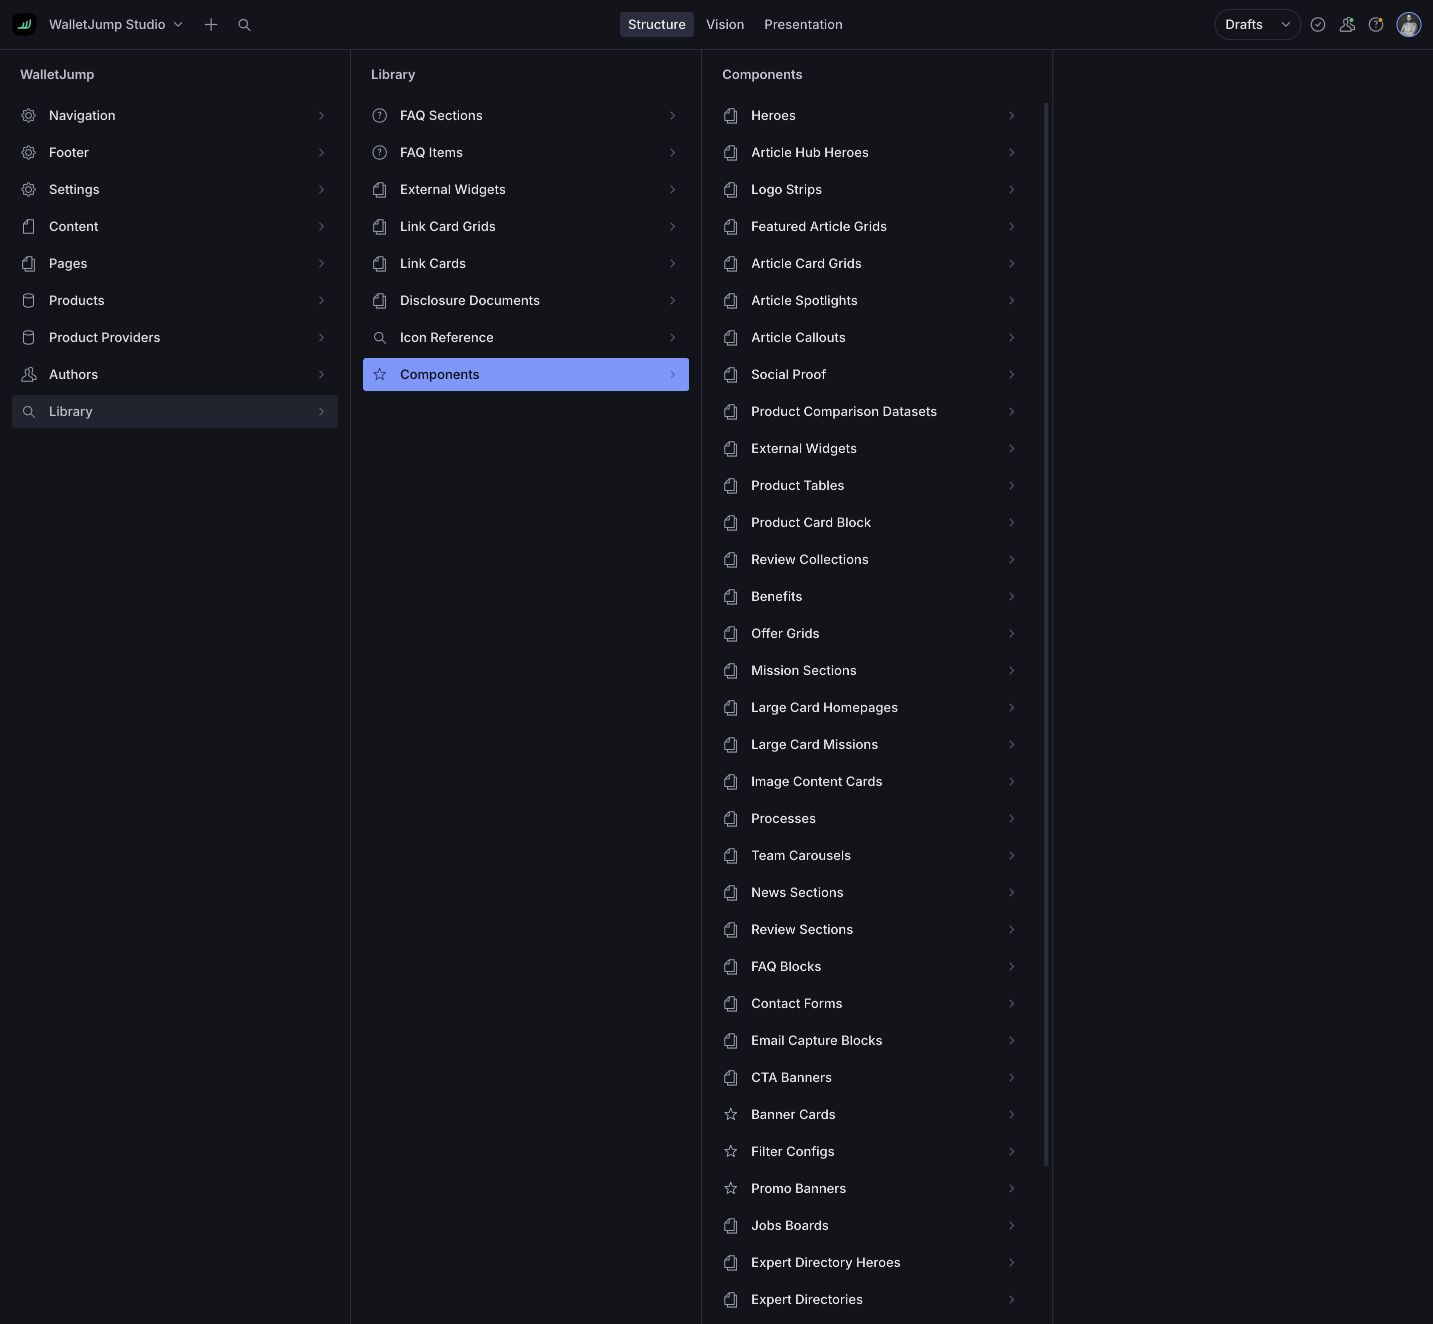Select Article Callouts row
This screenshot has height=1324, width=1433.
pyautogui.click(x=871, y=337)
